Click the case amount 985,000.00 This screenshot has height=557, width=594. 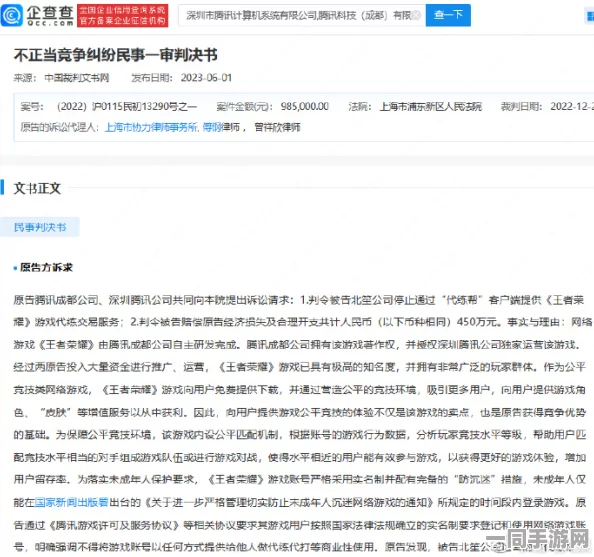305,106
